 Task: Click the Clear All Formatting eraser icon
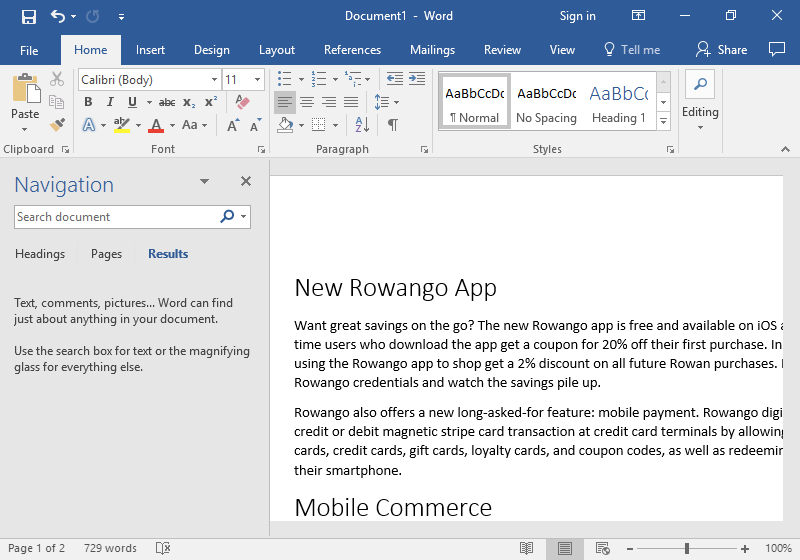pyautogui.click(x=241, y=102)
